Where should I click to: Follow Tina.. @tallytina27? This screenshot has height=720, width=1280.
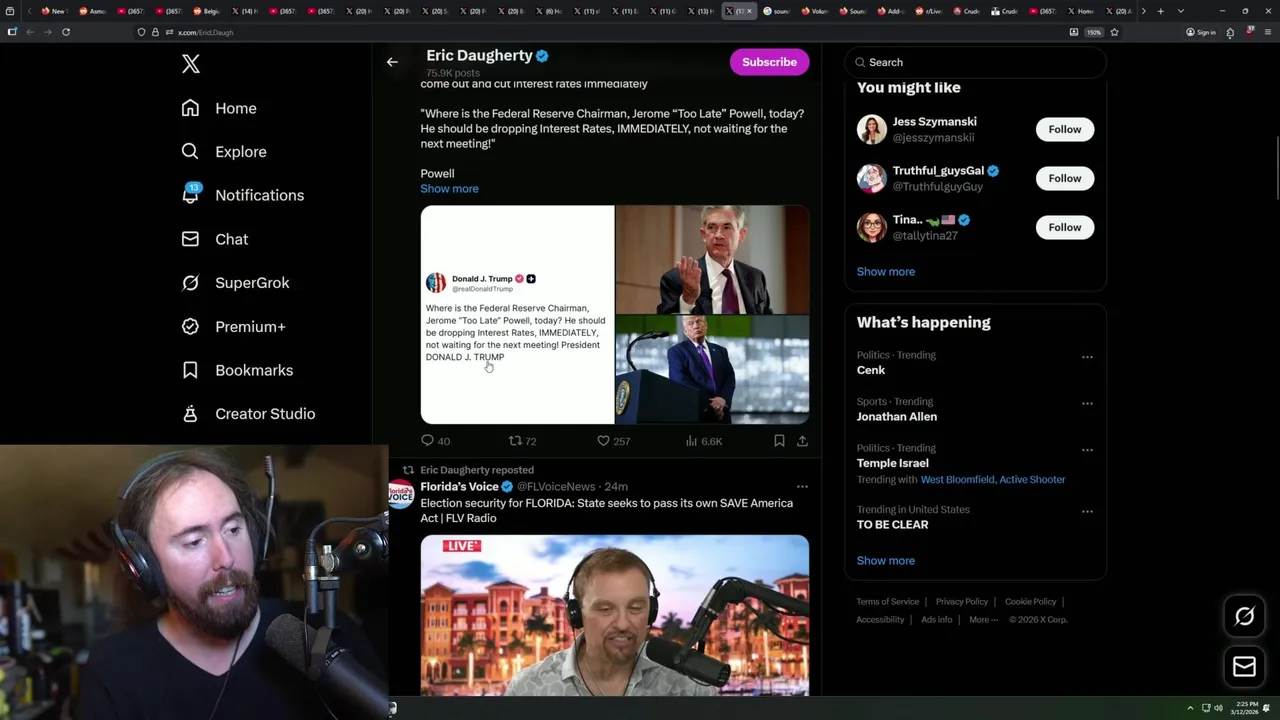[1064, 227]
